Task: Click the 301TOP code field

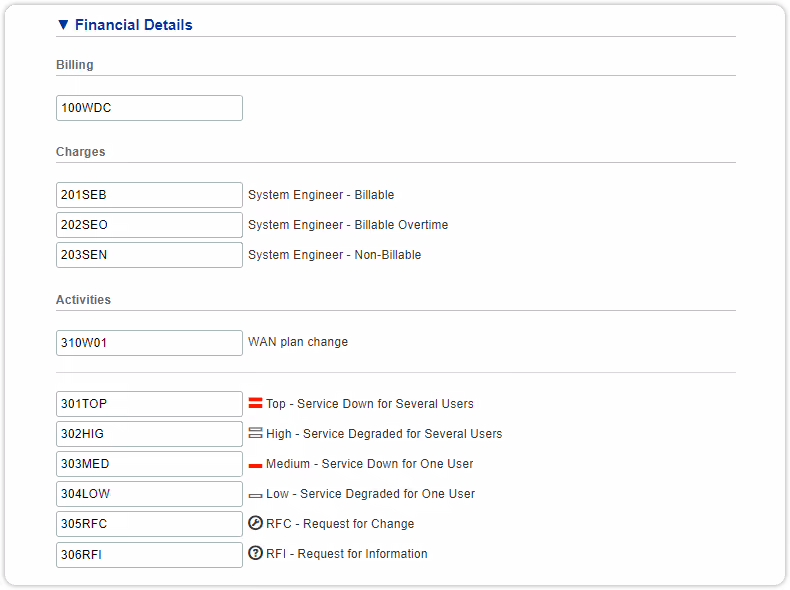Action: pos(149,404)
